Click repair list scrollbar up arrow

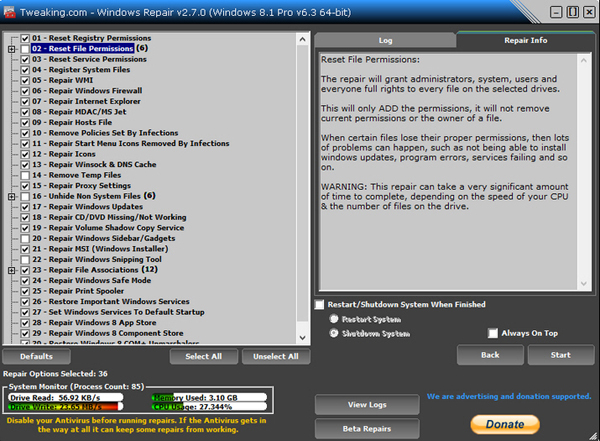[302, 39]
